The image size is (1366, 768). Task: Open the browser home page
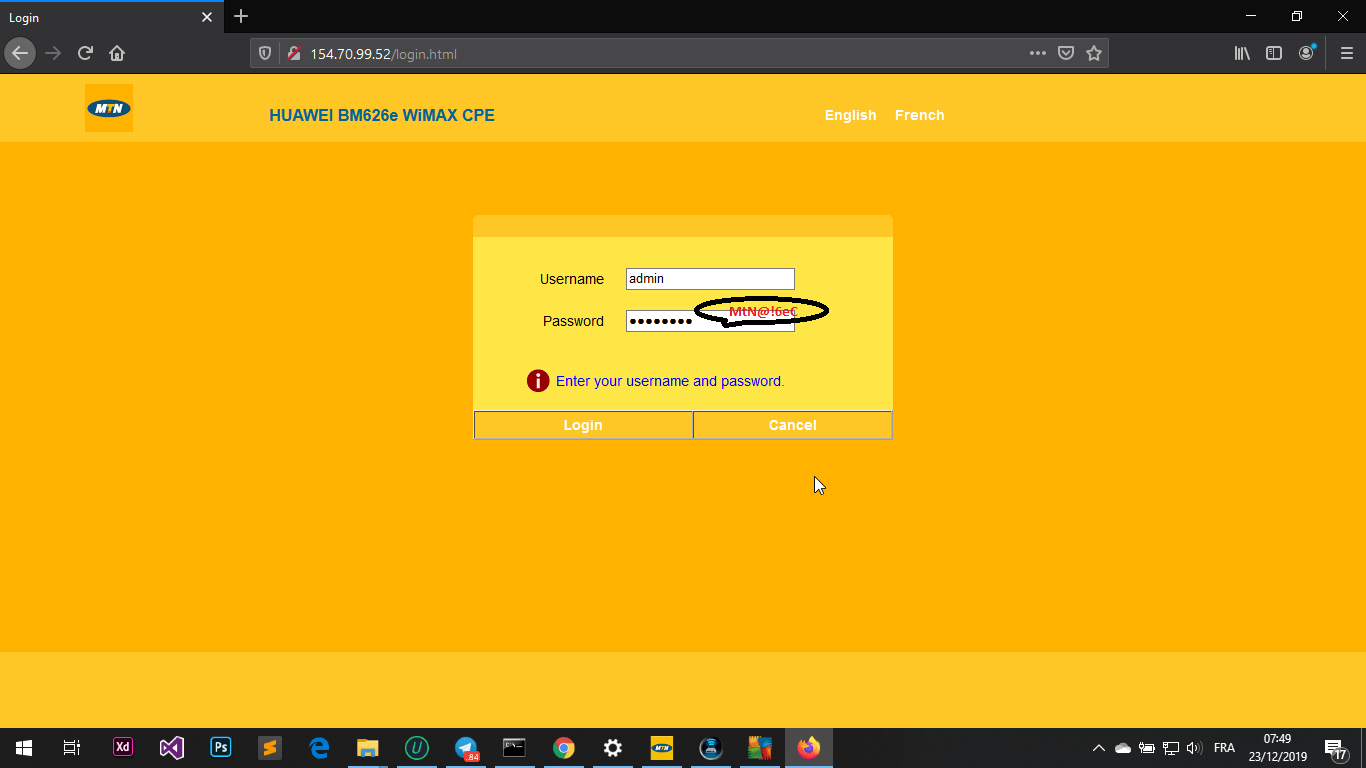coord(117,53)
